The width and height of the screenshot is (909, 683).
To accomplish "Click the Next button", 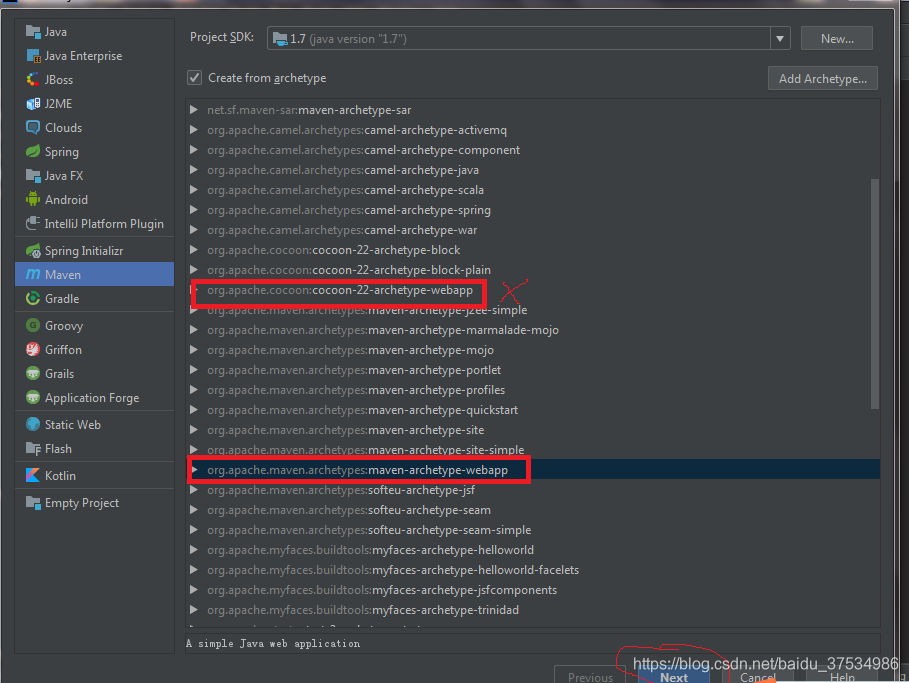I will [674, 676].
